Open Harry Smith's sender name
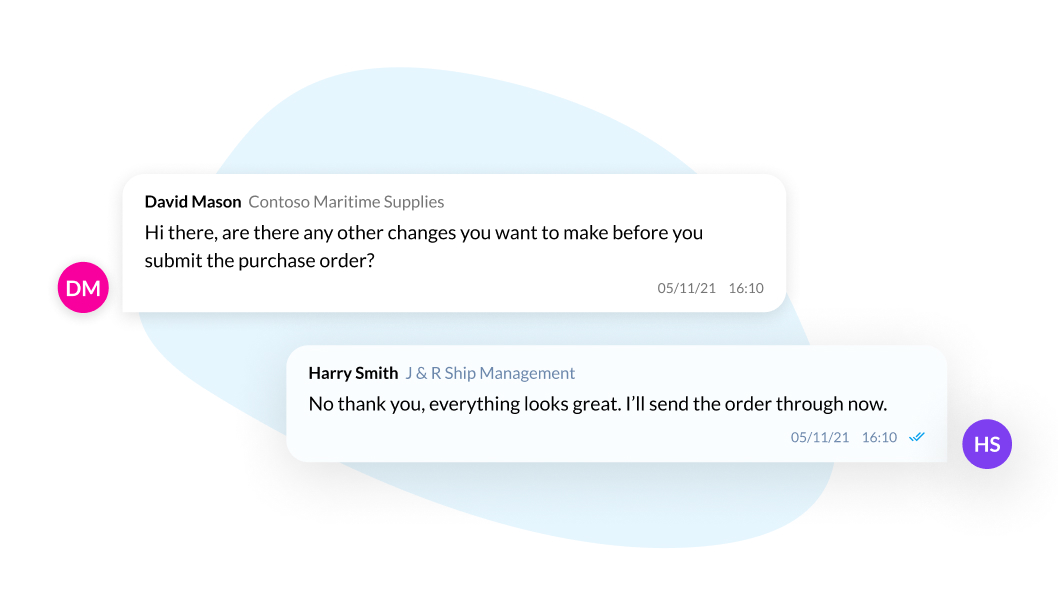 (x=353, y=373)
